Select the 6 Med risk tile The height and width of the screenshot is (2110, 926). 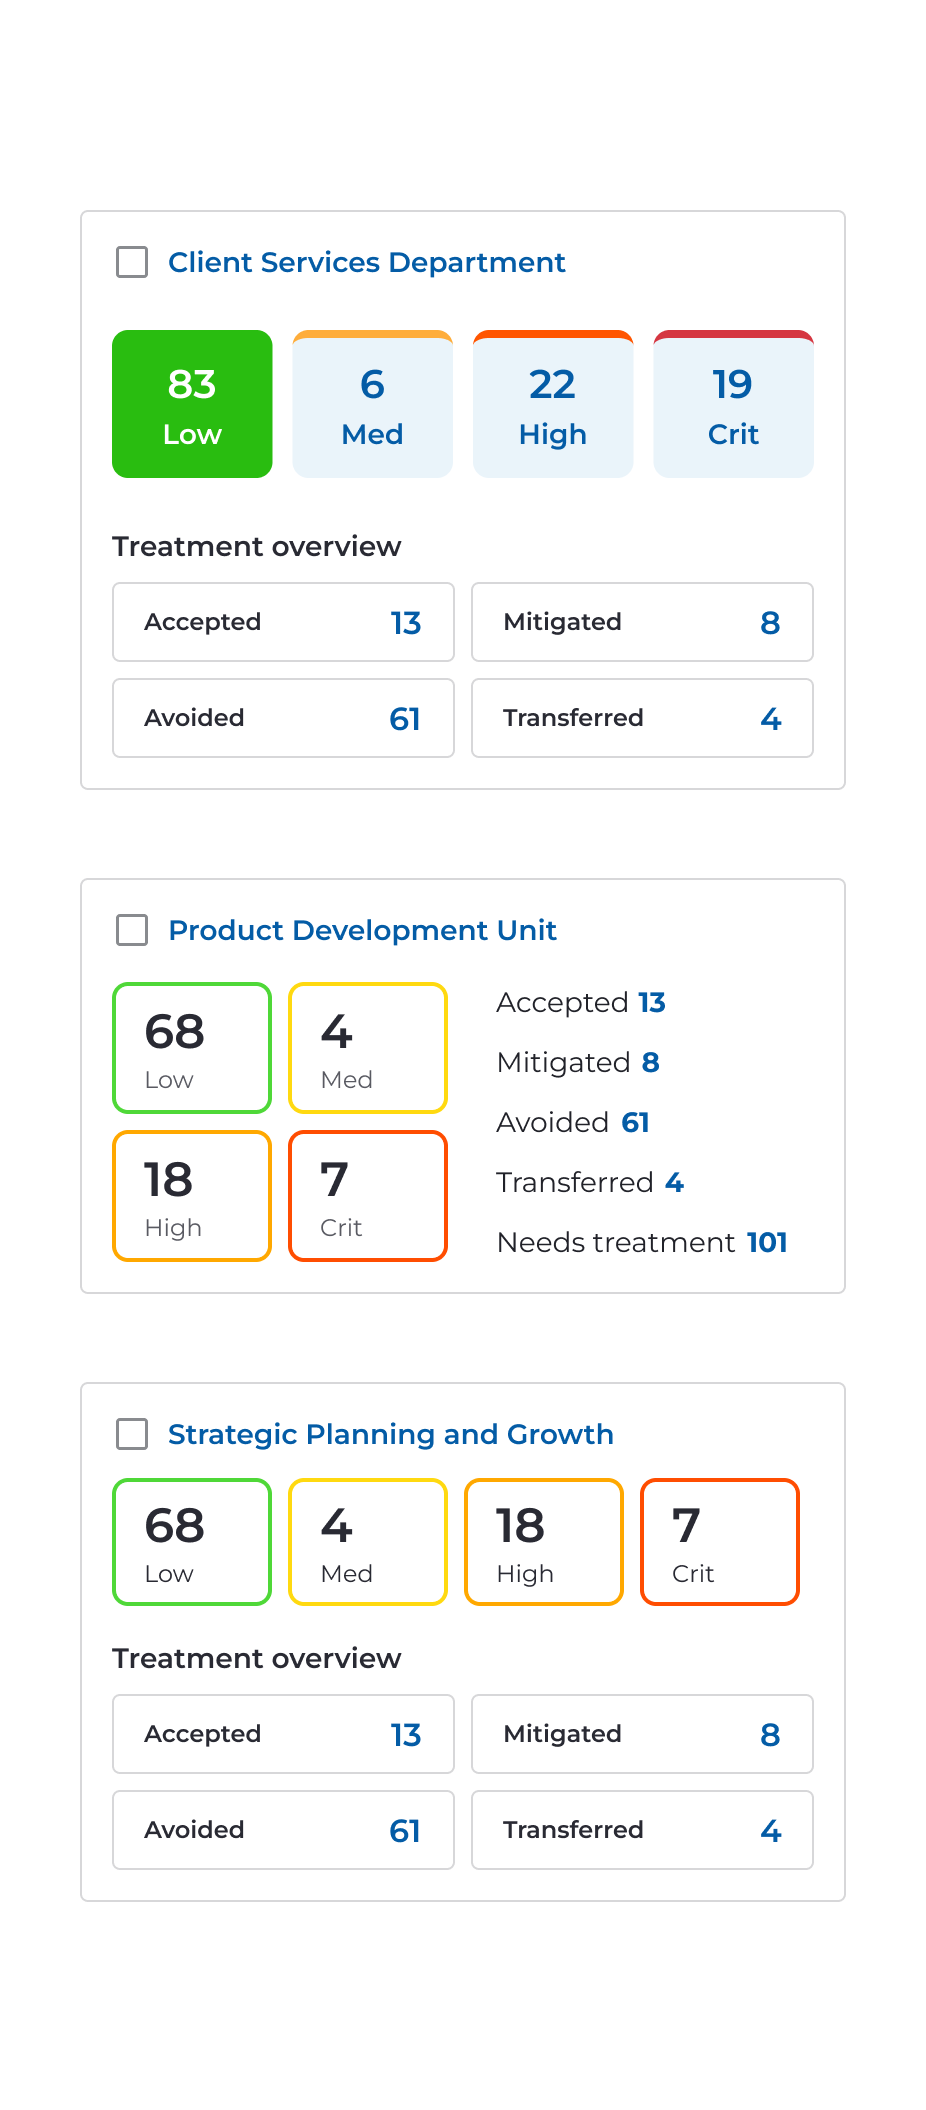pos(372,404)
